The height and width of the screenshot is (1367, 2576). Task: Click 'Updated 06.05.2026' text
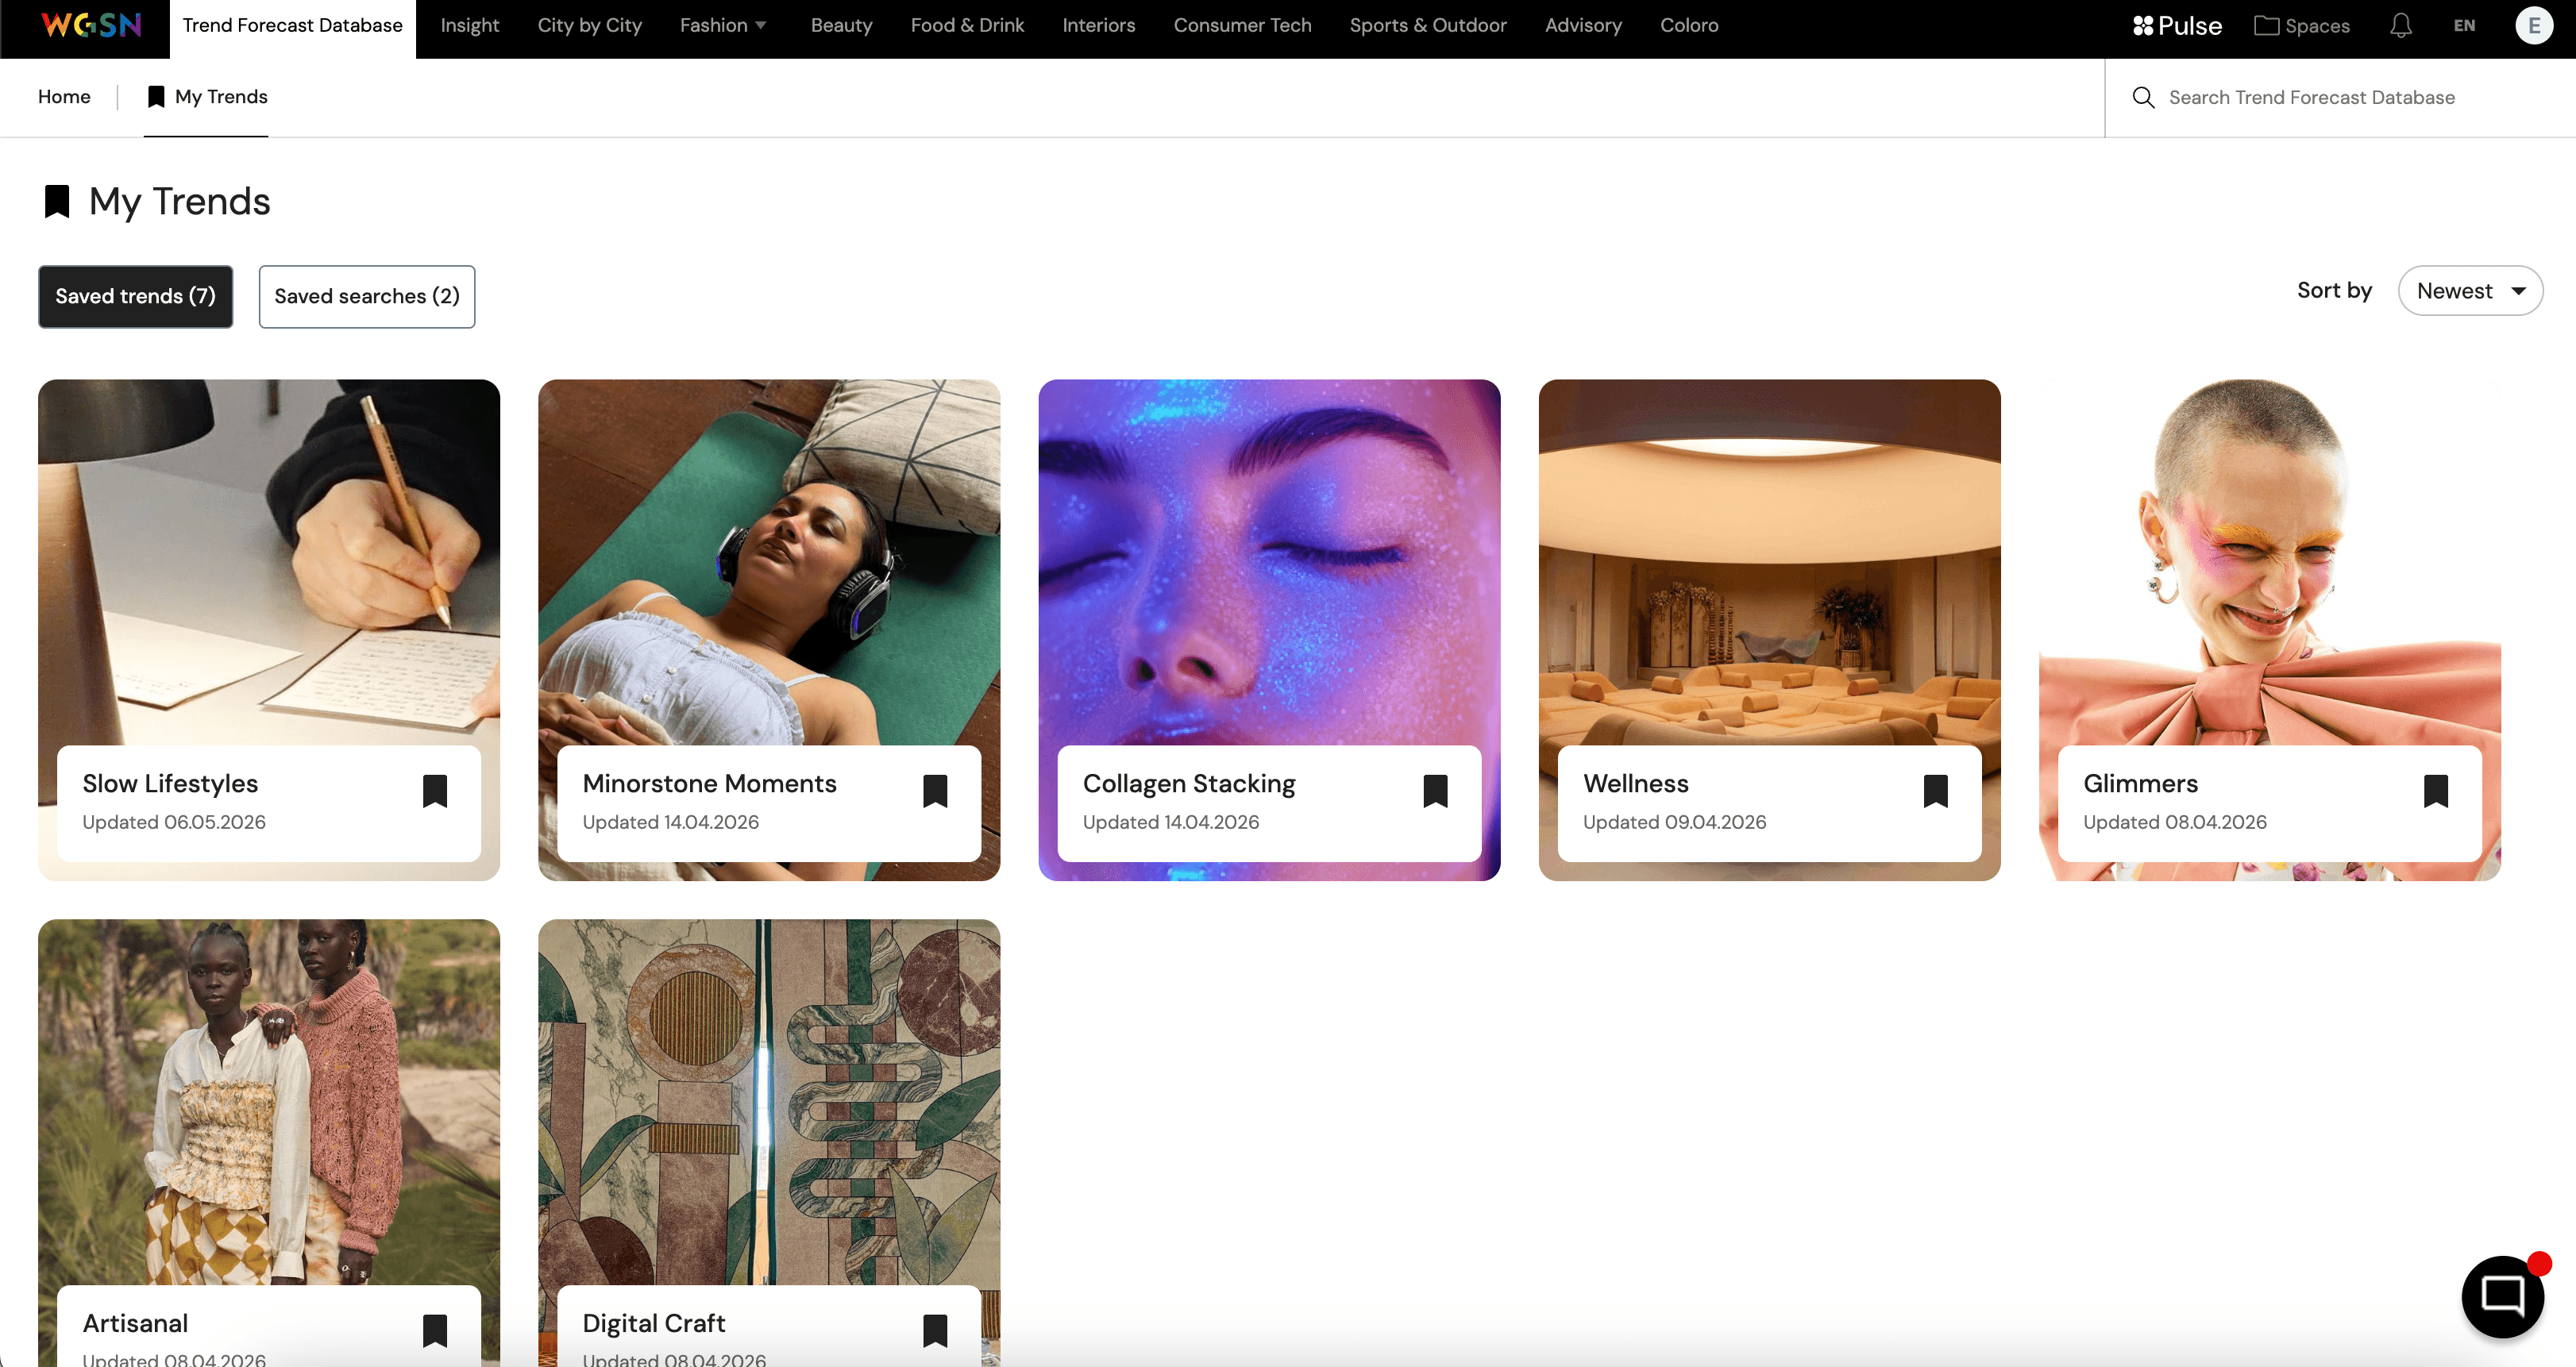(174, 822)
